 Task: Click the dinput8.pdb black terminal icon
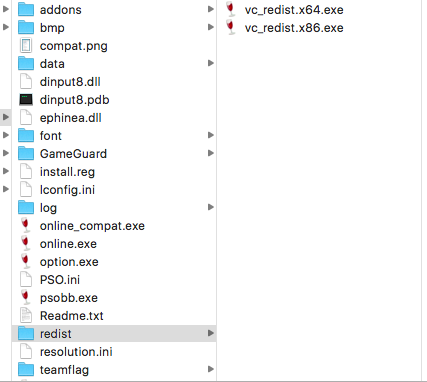(26, 100)
